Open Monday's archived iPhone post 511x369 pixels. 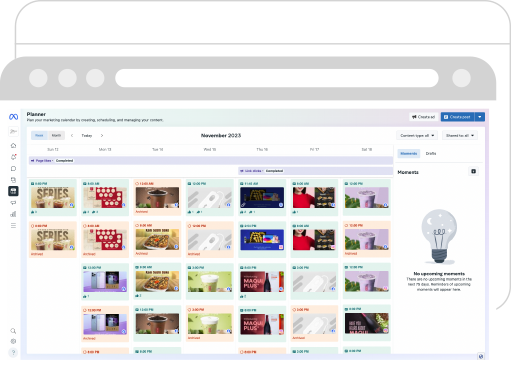(105, 324)
